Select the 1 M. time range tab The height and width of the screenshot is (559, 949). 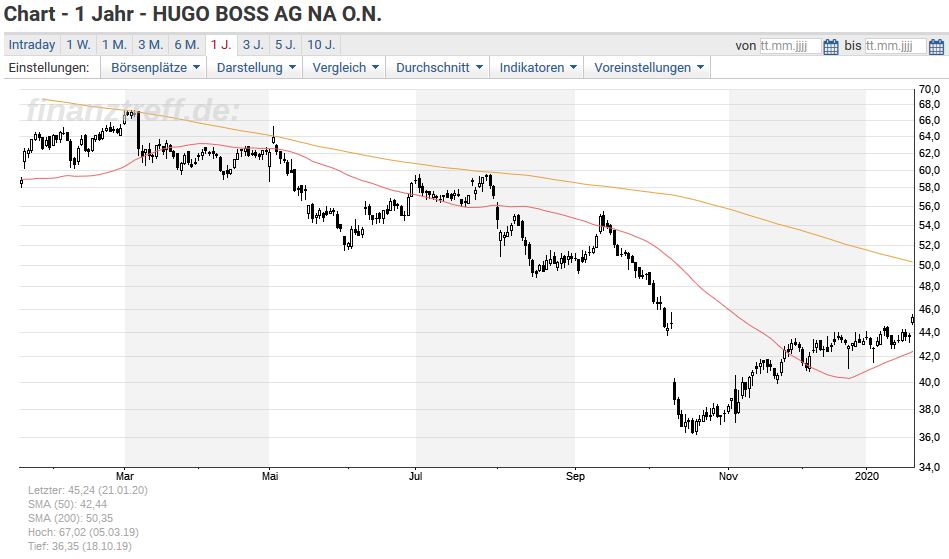(x=114, y=45)
